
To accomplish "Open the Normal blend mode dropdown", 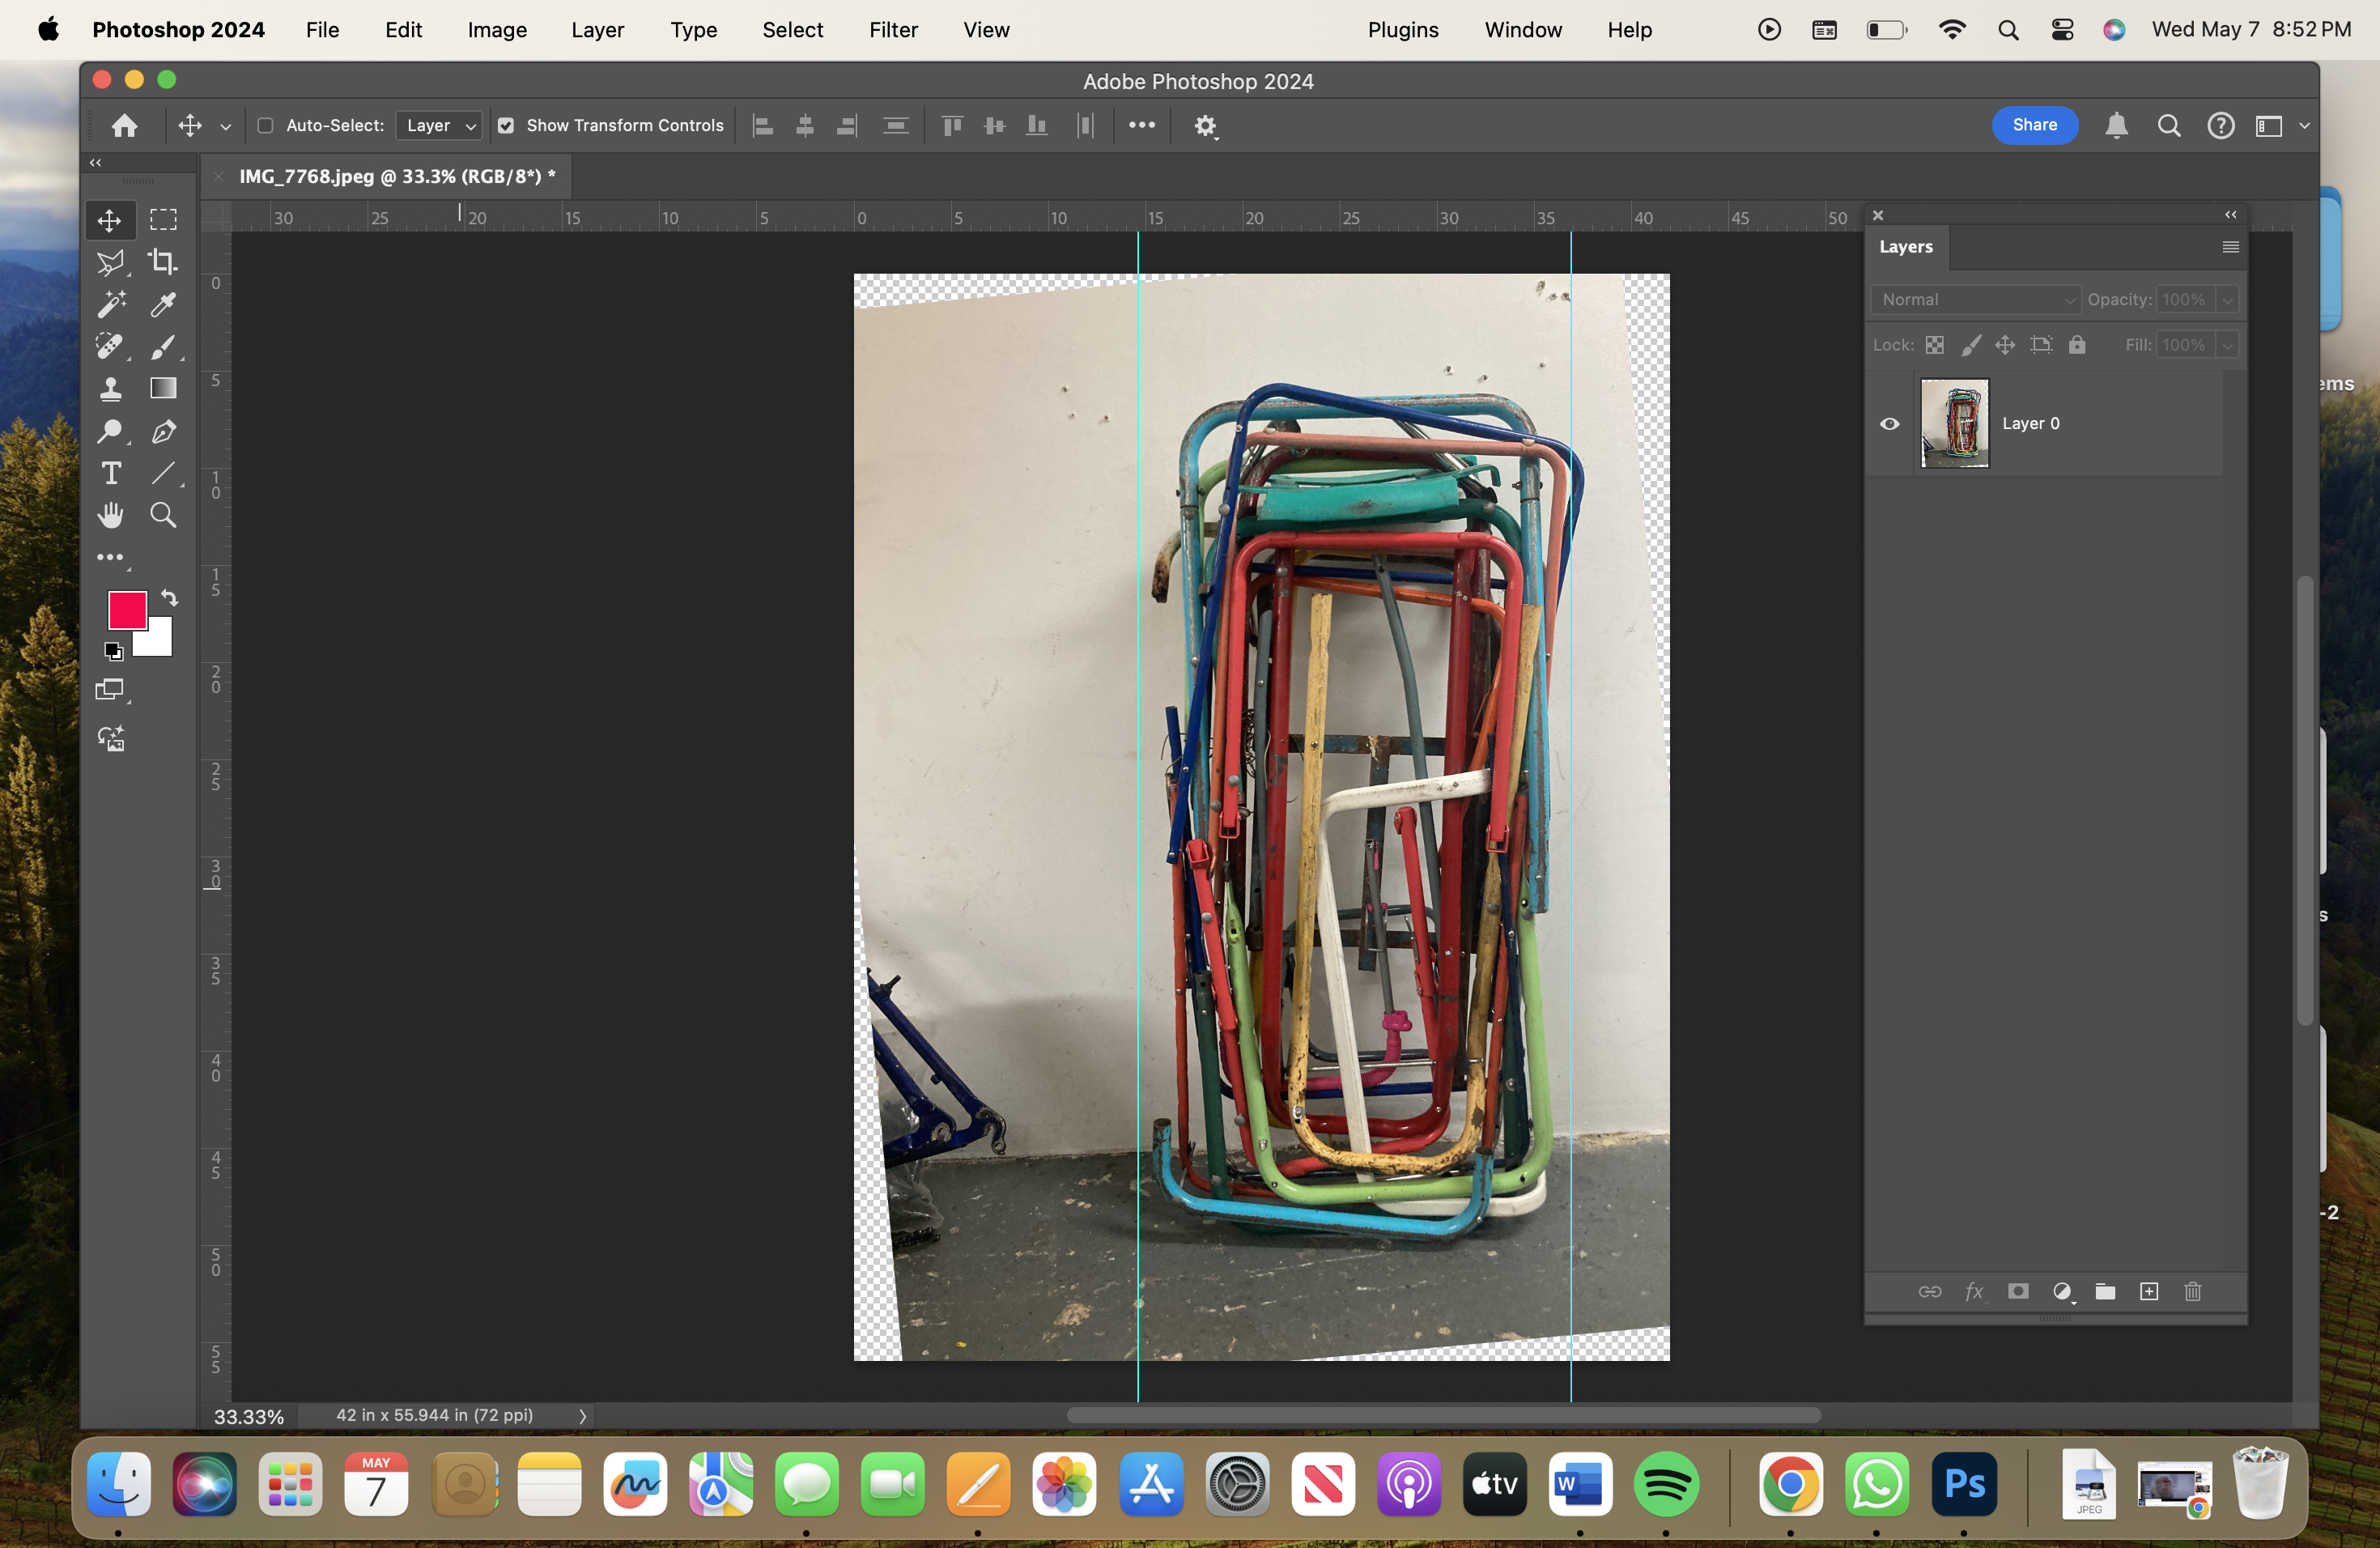I will click(x=1975, y=300).
